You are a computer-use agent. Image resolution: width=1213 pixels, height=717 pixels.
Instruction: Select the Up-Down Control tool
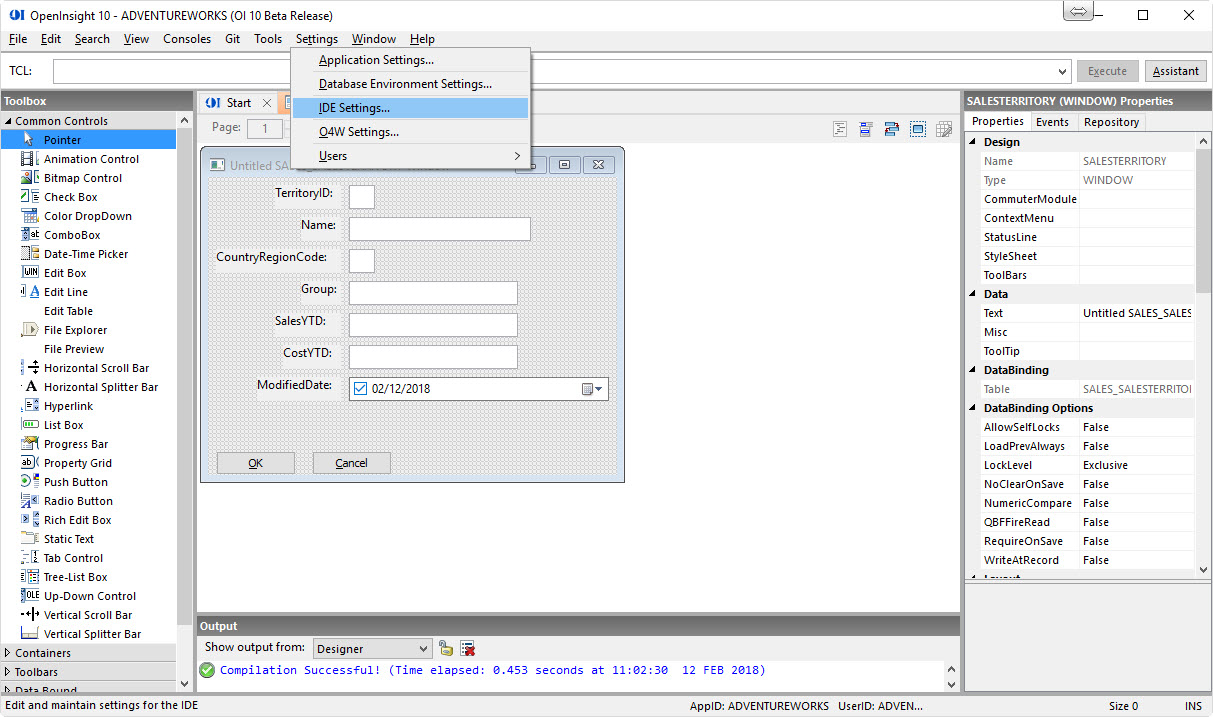pos(88,596)
